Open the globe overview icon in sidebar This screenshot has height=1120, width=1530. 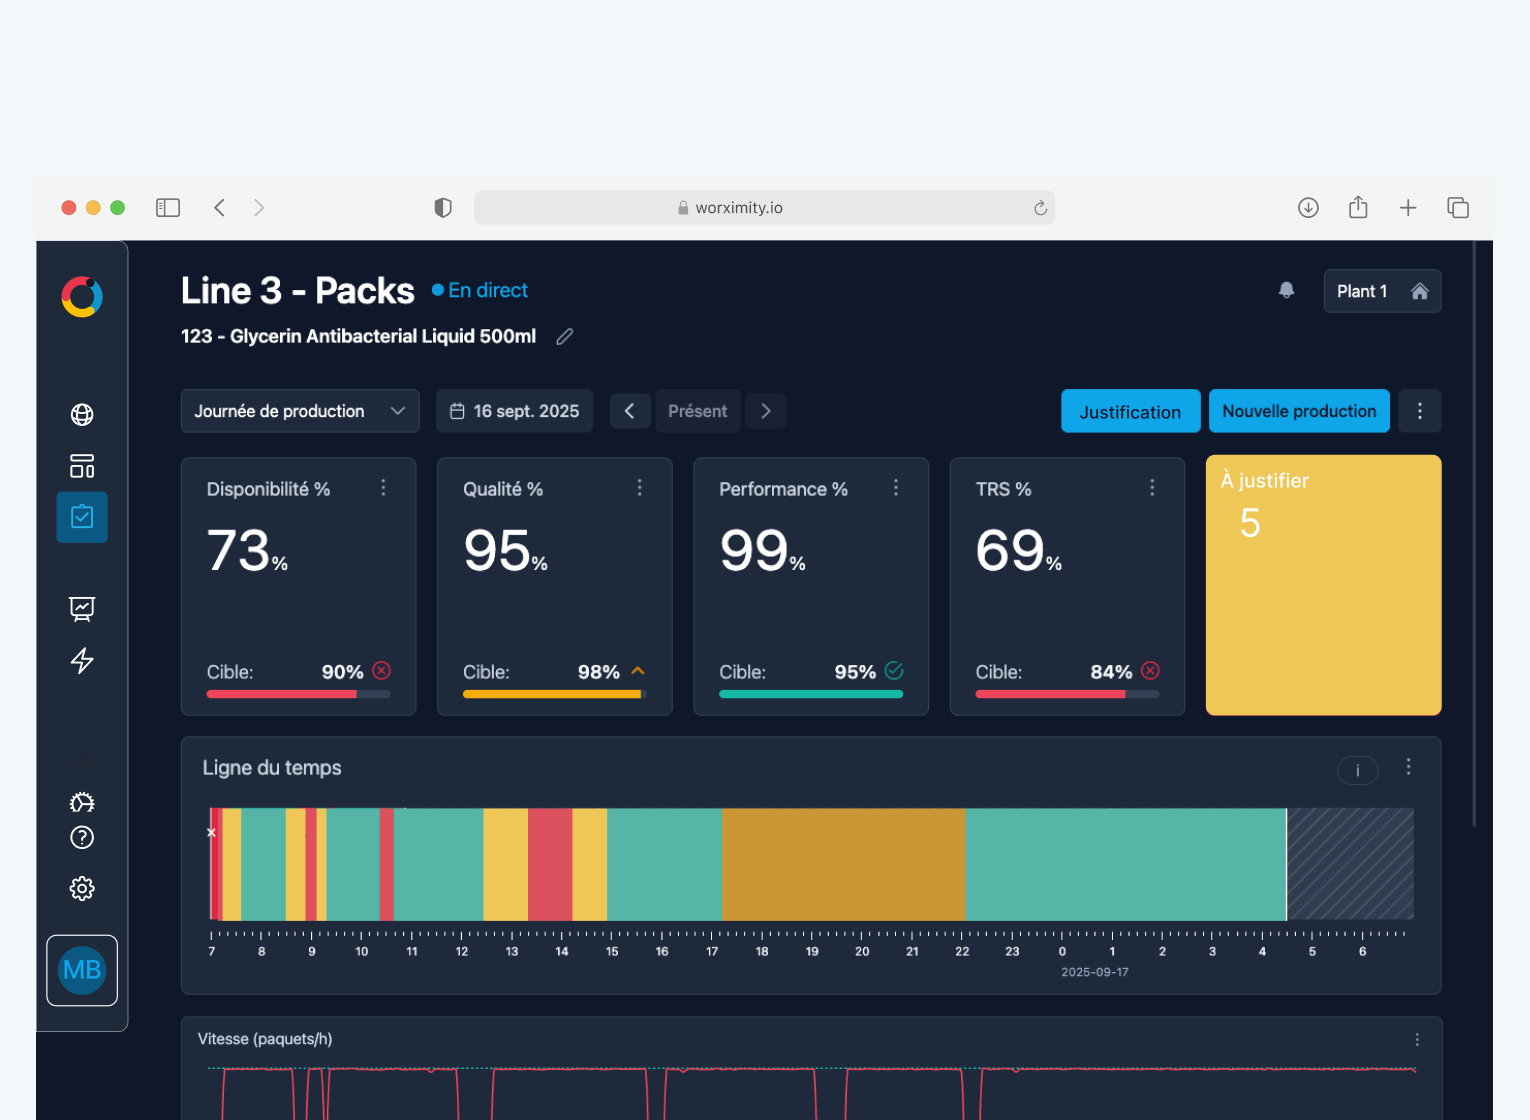82,414
